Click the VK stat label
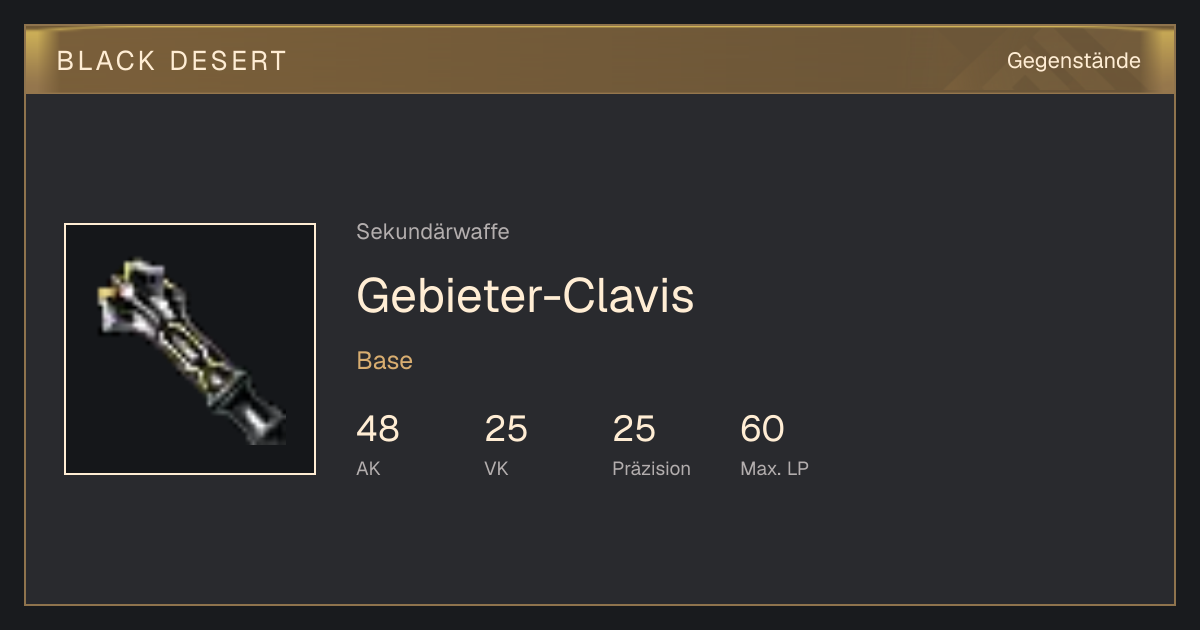Screen dimensions: 1200x630 click(x=496, y=468)
